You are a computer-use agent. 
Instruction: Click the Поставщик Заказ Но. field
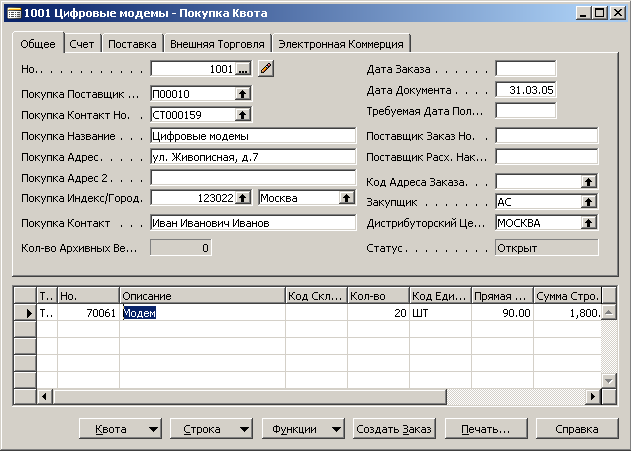tap(546, 136)
